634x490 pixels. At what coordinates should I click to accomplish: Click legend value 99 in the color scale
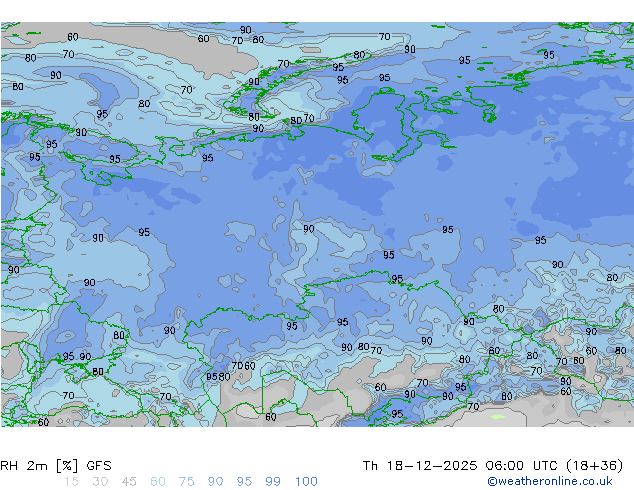273,482
